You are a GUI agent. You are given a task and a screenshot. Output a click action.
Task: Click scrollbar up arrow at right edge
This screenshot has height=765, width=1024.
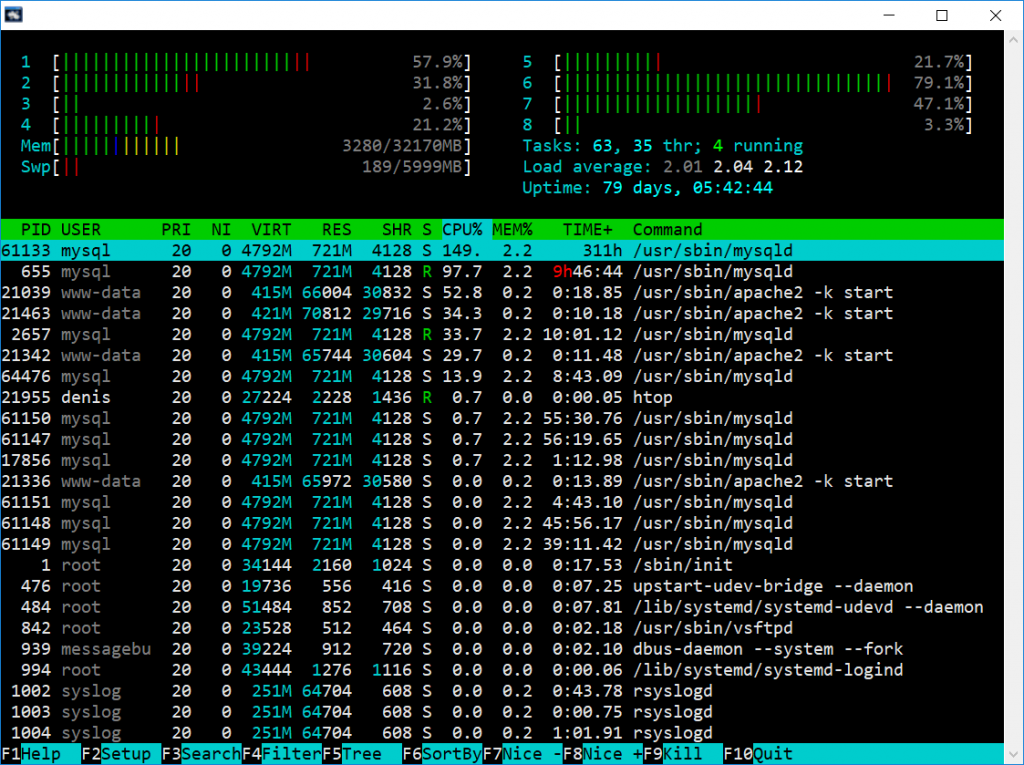(1014, 39)
